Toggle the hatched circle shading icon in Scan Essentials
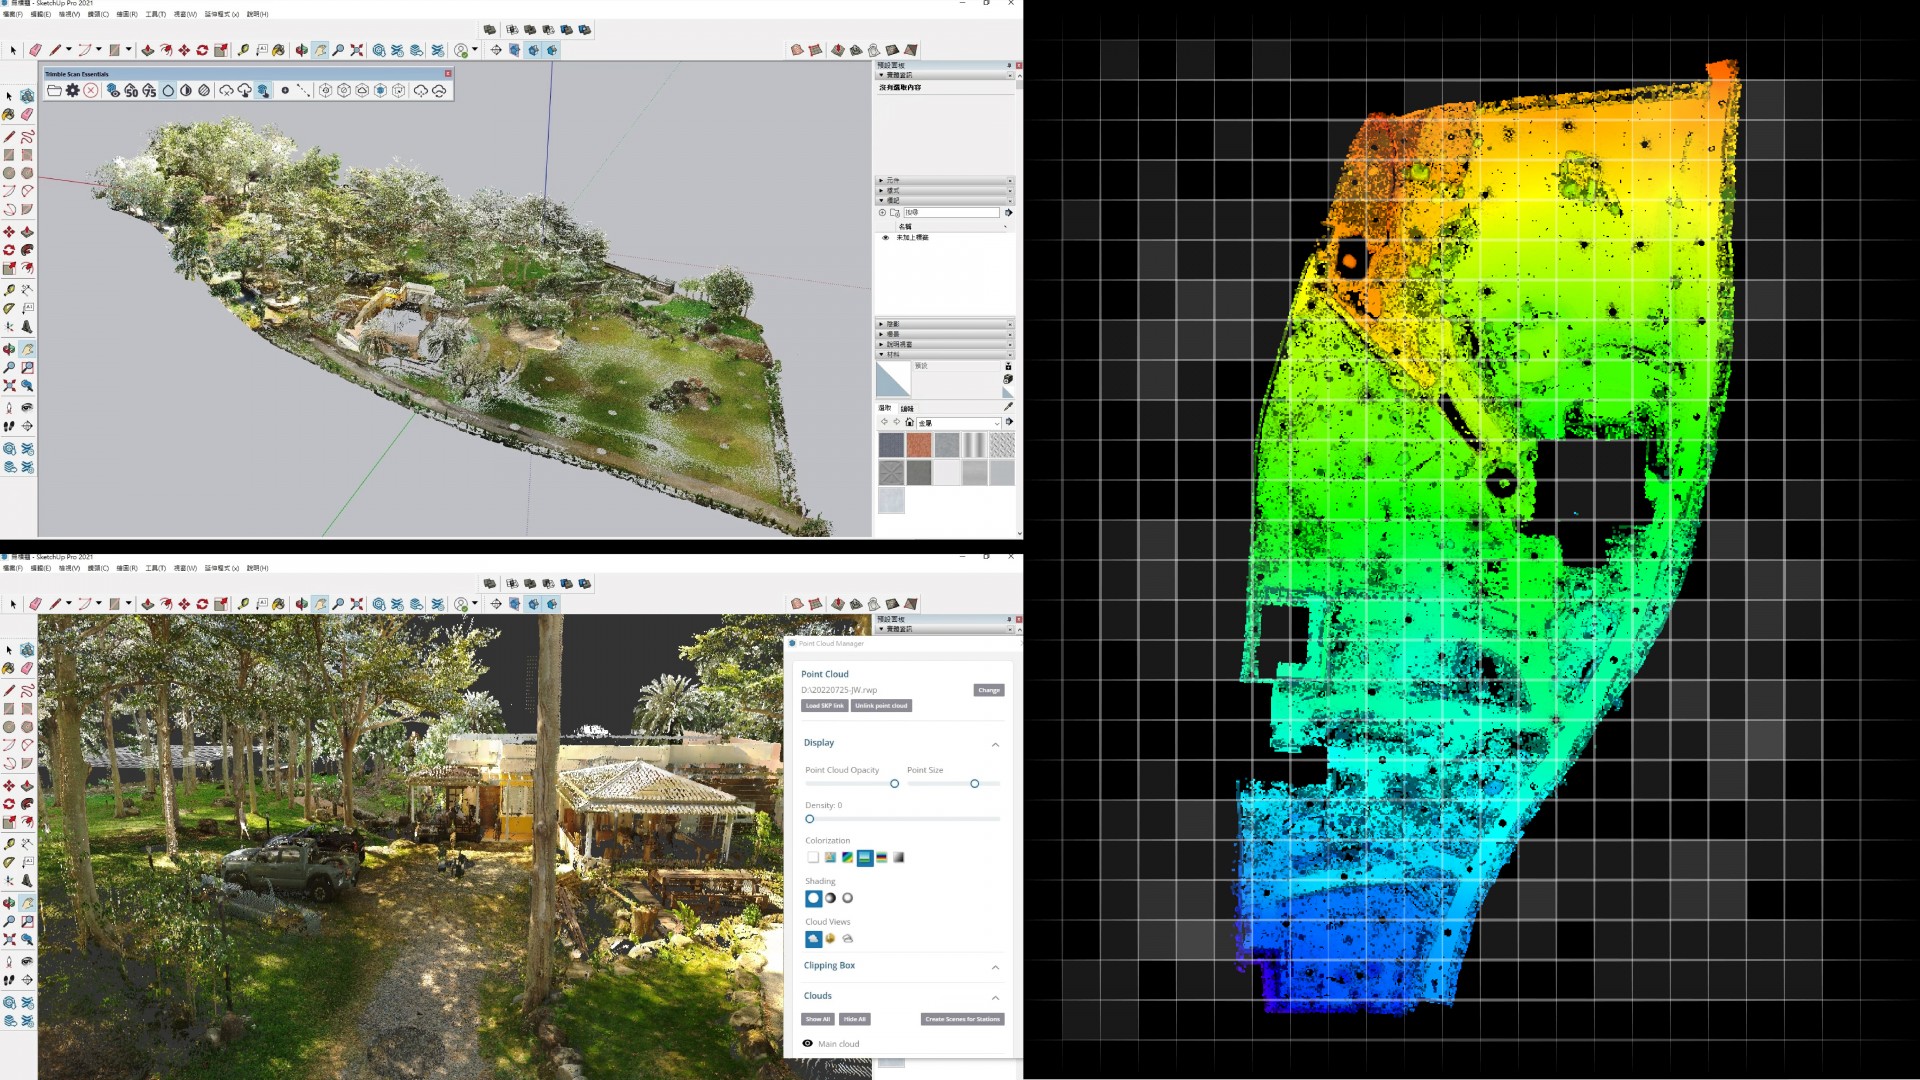The height and width of the screenshot is (1080, 1920). (x=204, y=91)
